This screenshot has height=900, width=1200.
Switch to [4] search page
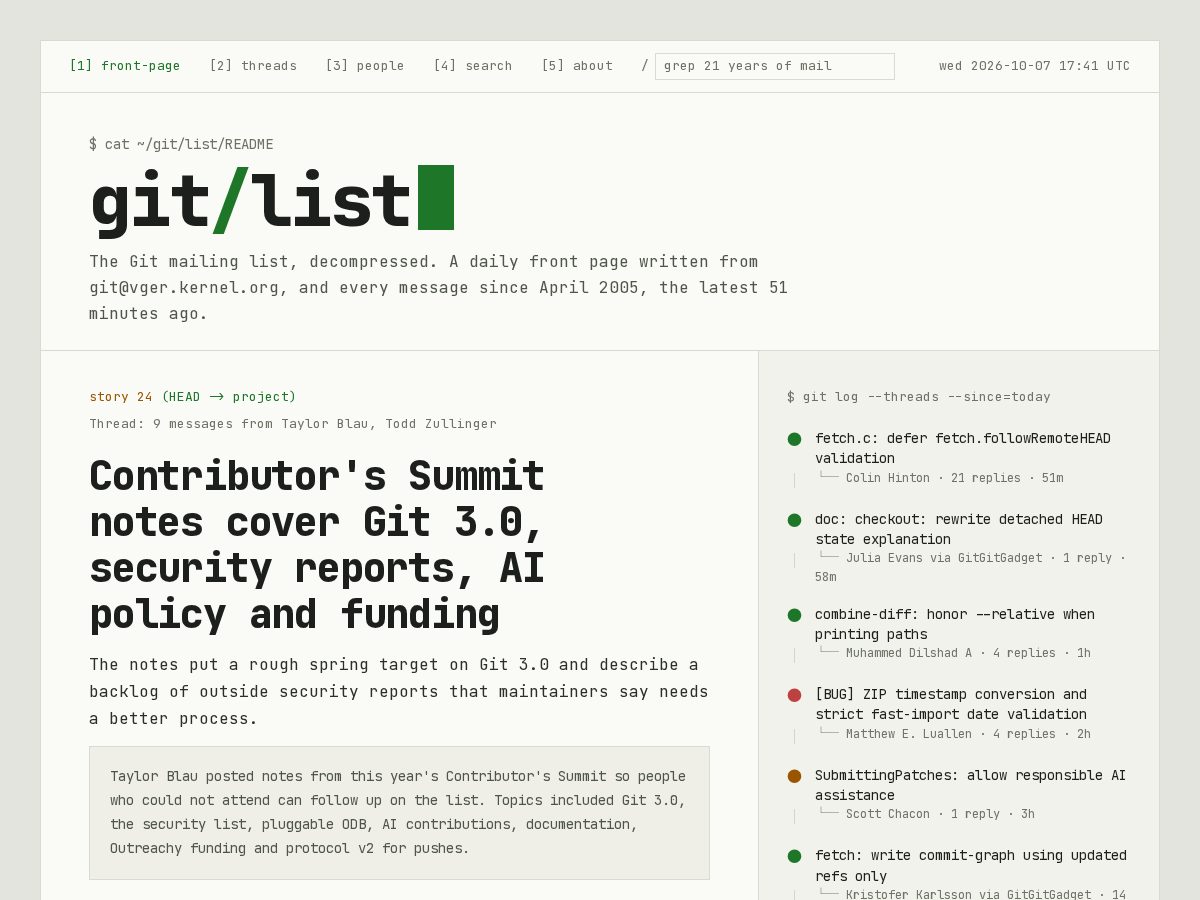[x=473, y=66]
